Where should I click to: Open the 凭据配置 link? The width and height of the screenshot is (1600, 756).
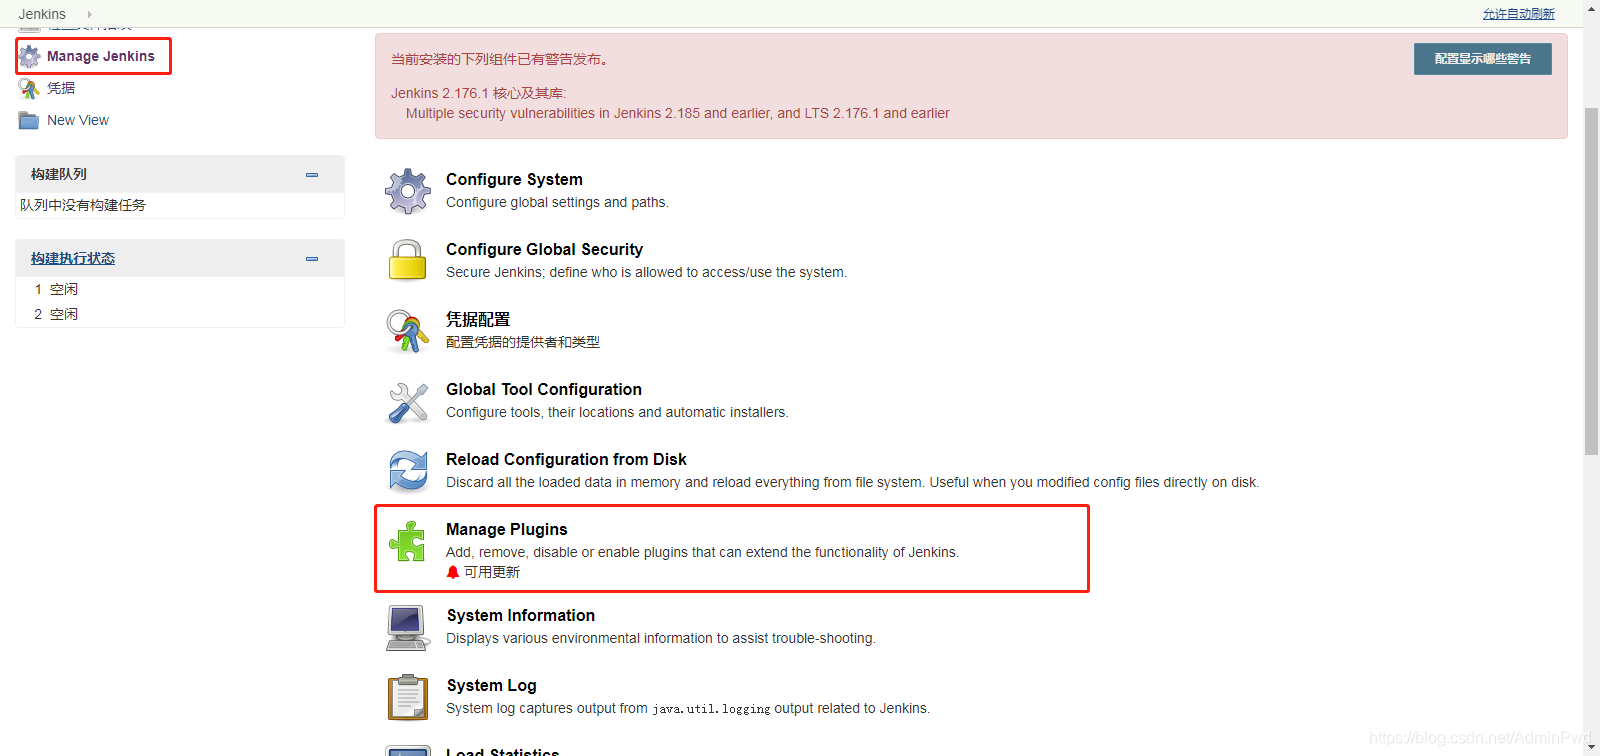[x=478, y=319]
